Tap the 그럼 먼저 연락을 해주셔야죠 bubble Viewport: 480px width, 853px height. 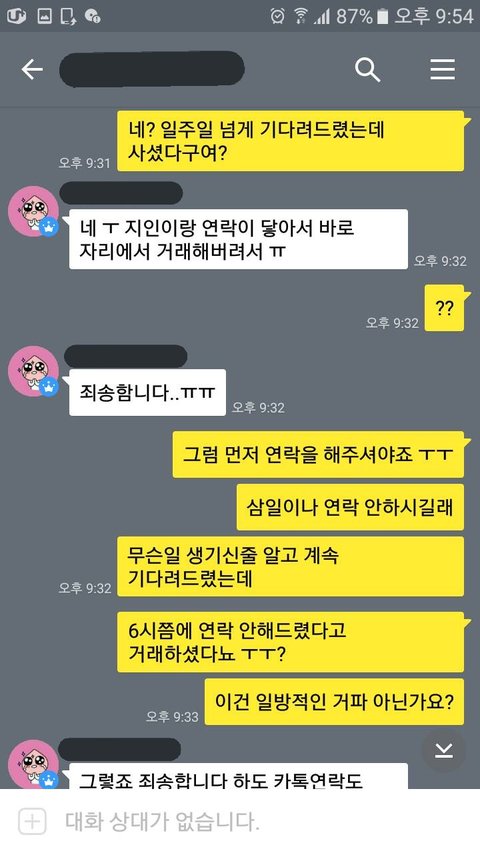(x=318, y=454)
